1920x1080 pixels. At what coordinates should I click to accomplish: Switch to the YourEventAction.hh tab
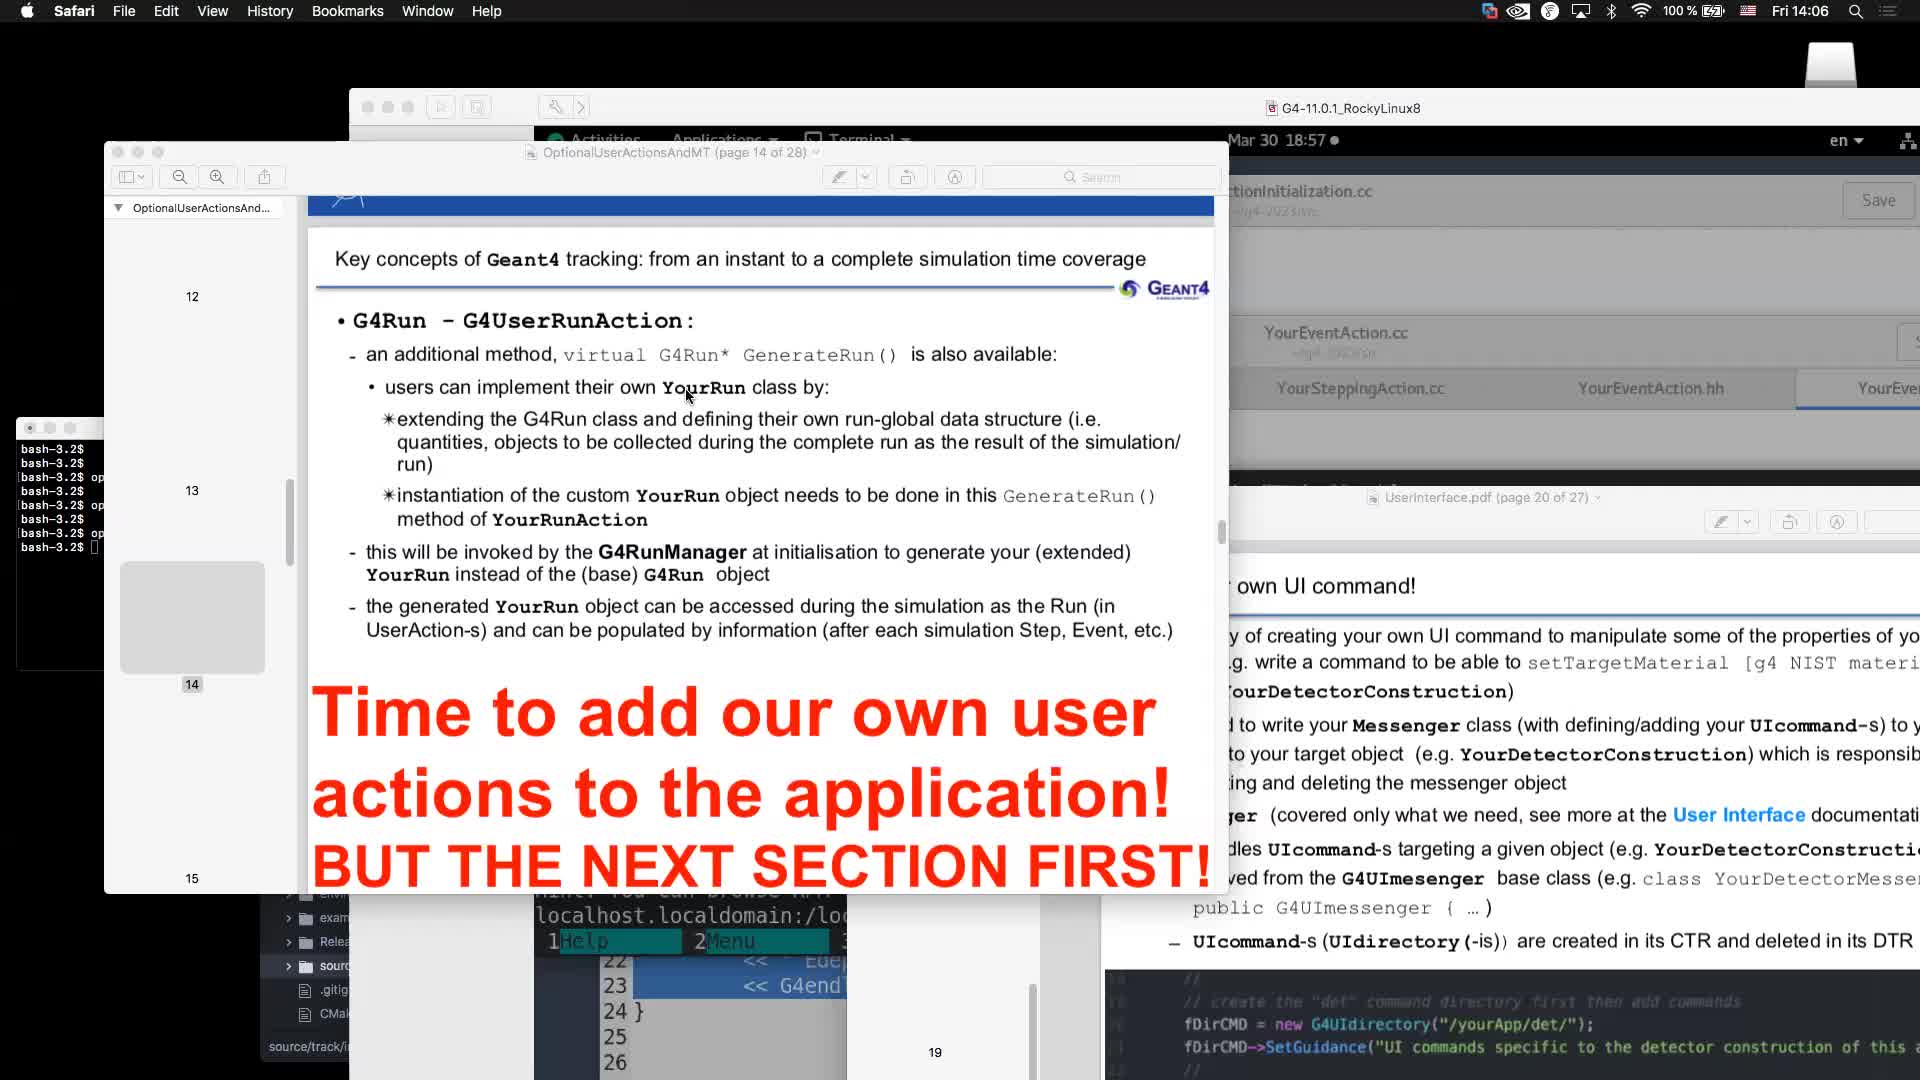[1651, 388]
